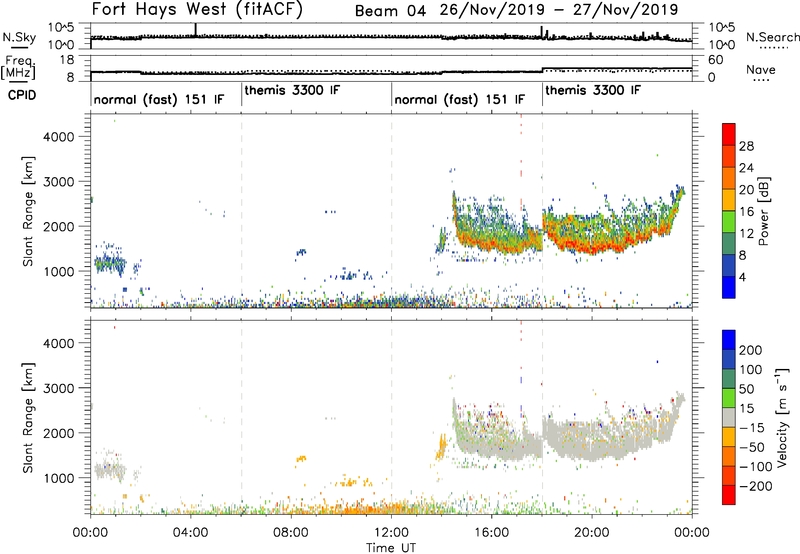Click the 'N.Sky' legend label
The width and height of the screenshot is (800, 554).
tap(19, 37)
